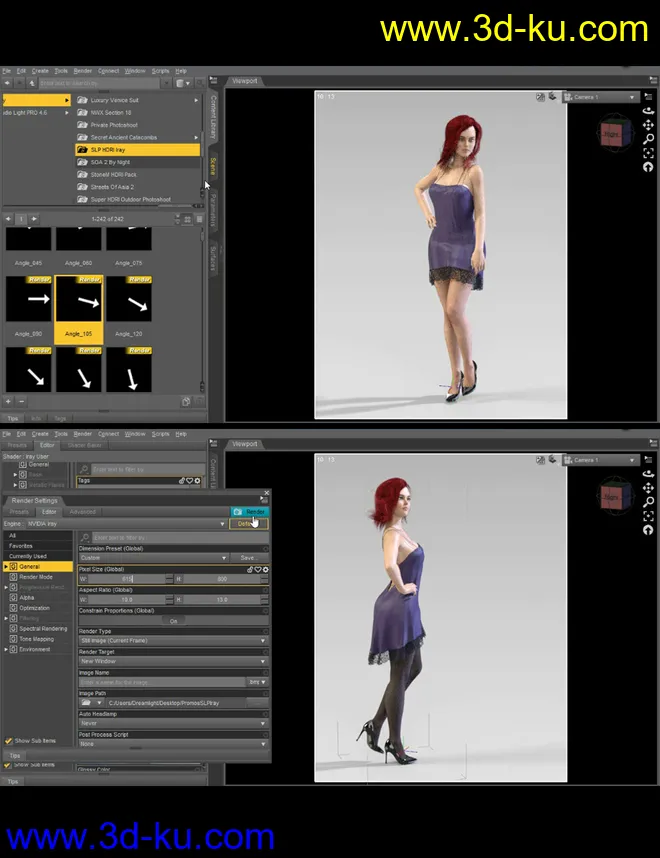Screen dimensions: 660x858
Task: Click the Tone Mapping group icon
Action: (x=13, y=638)
